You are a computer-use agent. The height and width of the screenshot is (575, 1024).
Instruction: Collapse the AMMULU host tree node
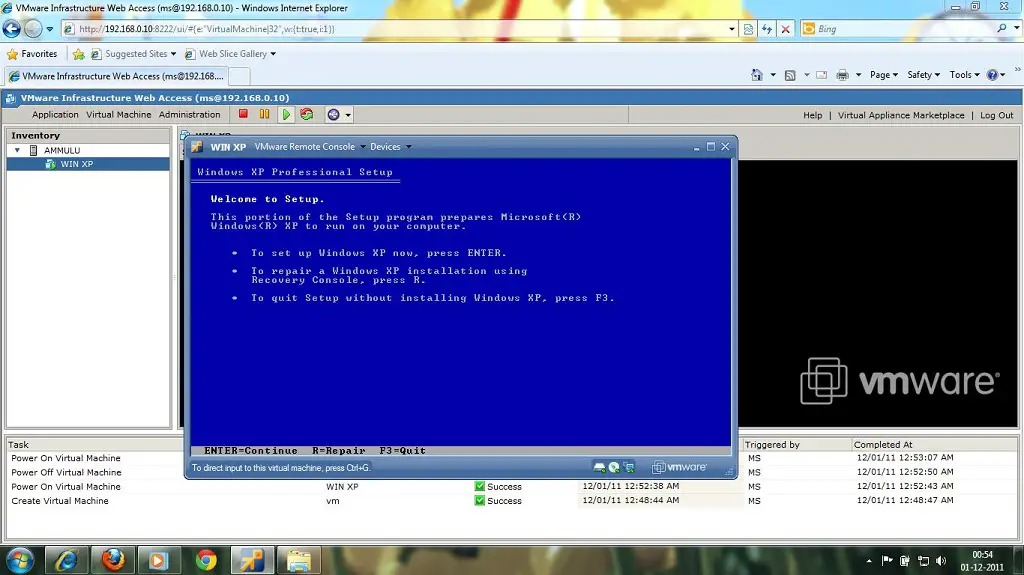click(18, 150)
